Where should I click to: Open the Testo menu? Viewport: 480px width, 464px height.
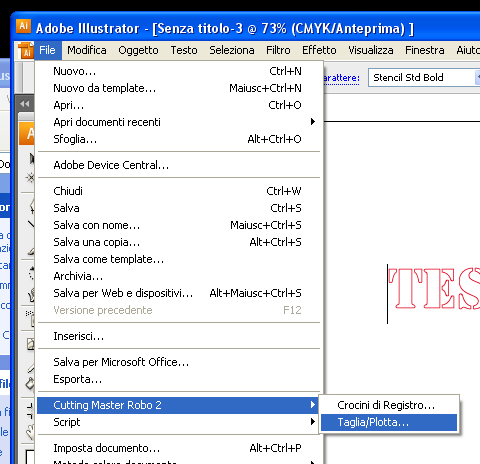[184, 50]
